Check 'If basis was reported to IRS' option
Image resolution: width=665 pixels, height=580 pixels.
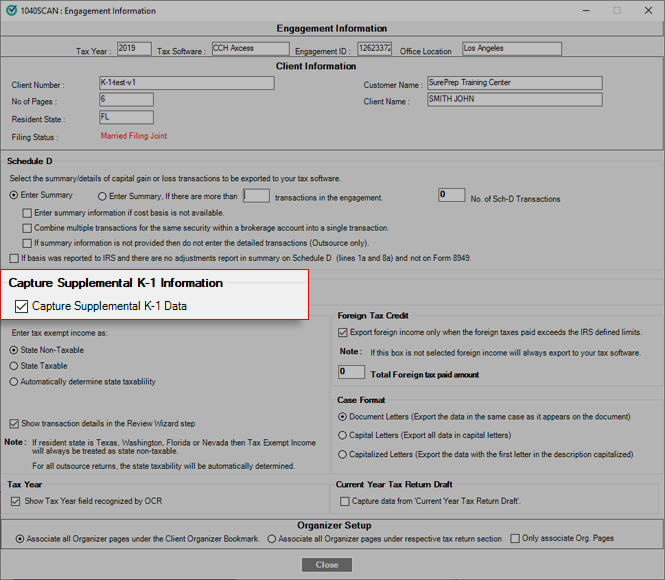[14, 258]
